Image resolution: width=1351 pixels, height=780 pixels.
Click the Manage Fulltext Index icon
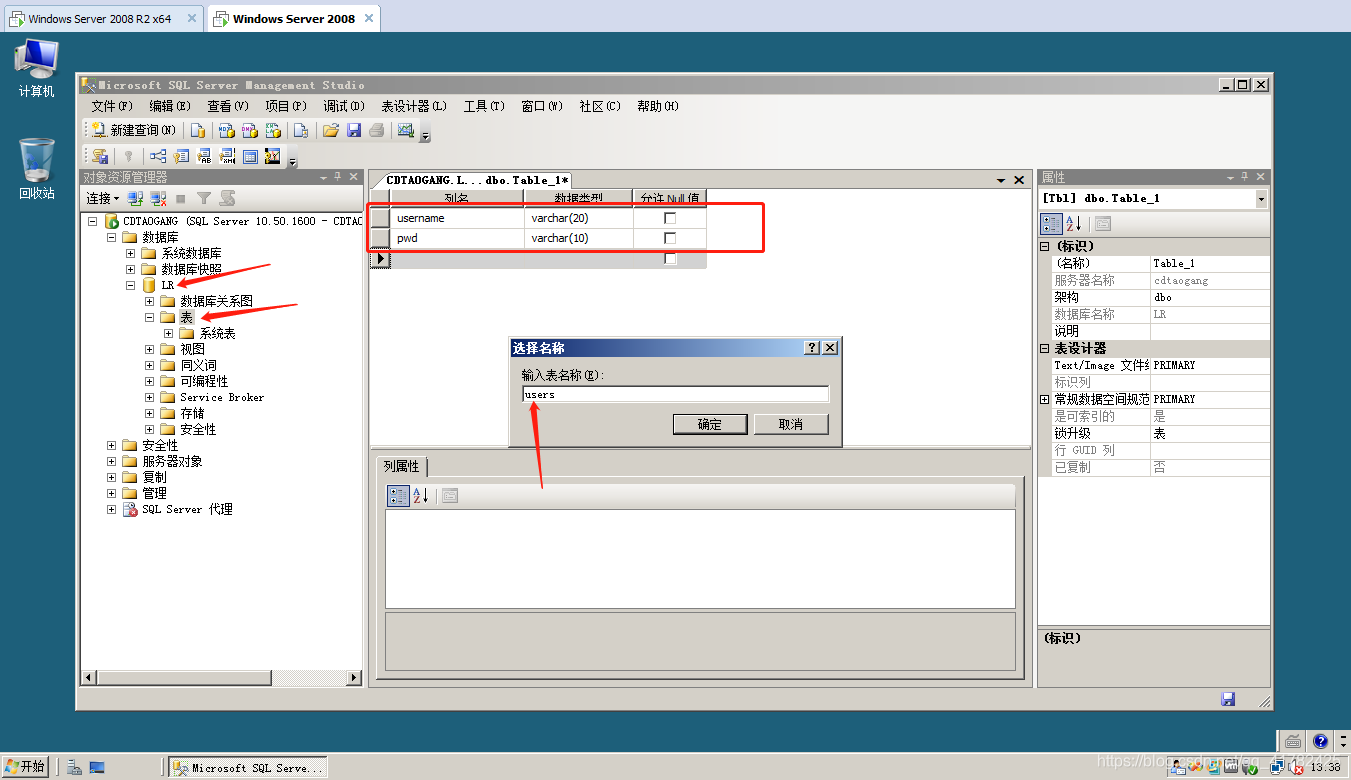point(204,156)
